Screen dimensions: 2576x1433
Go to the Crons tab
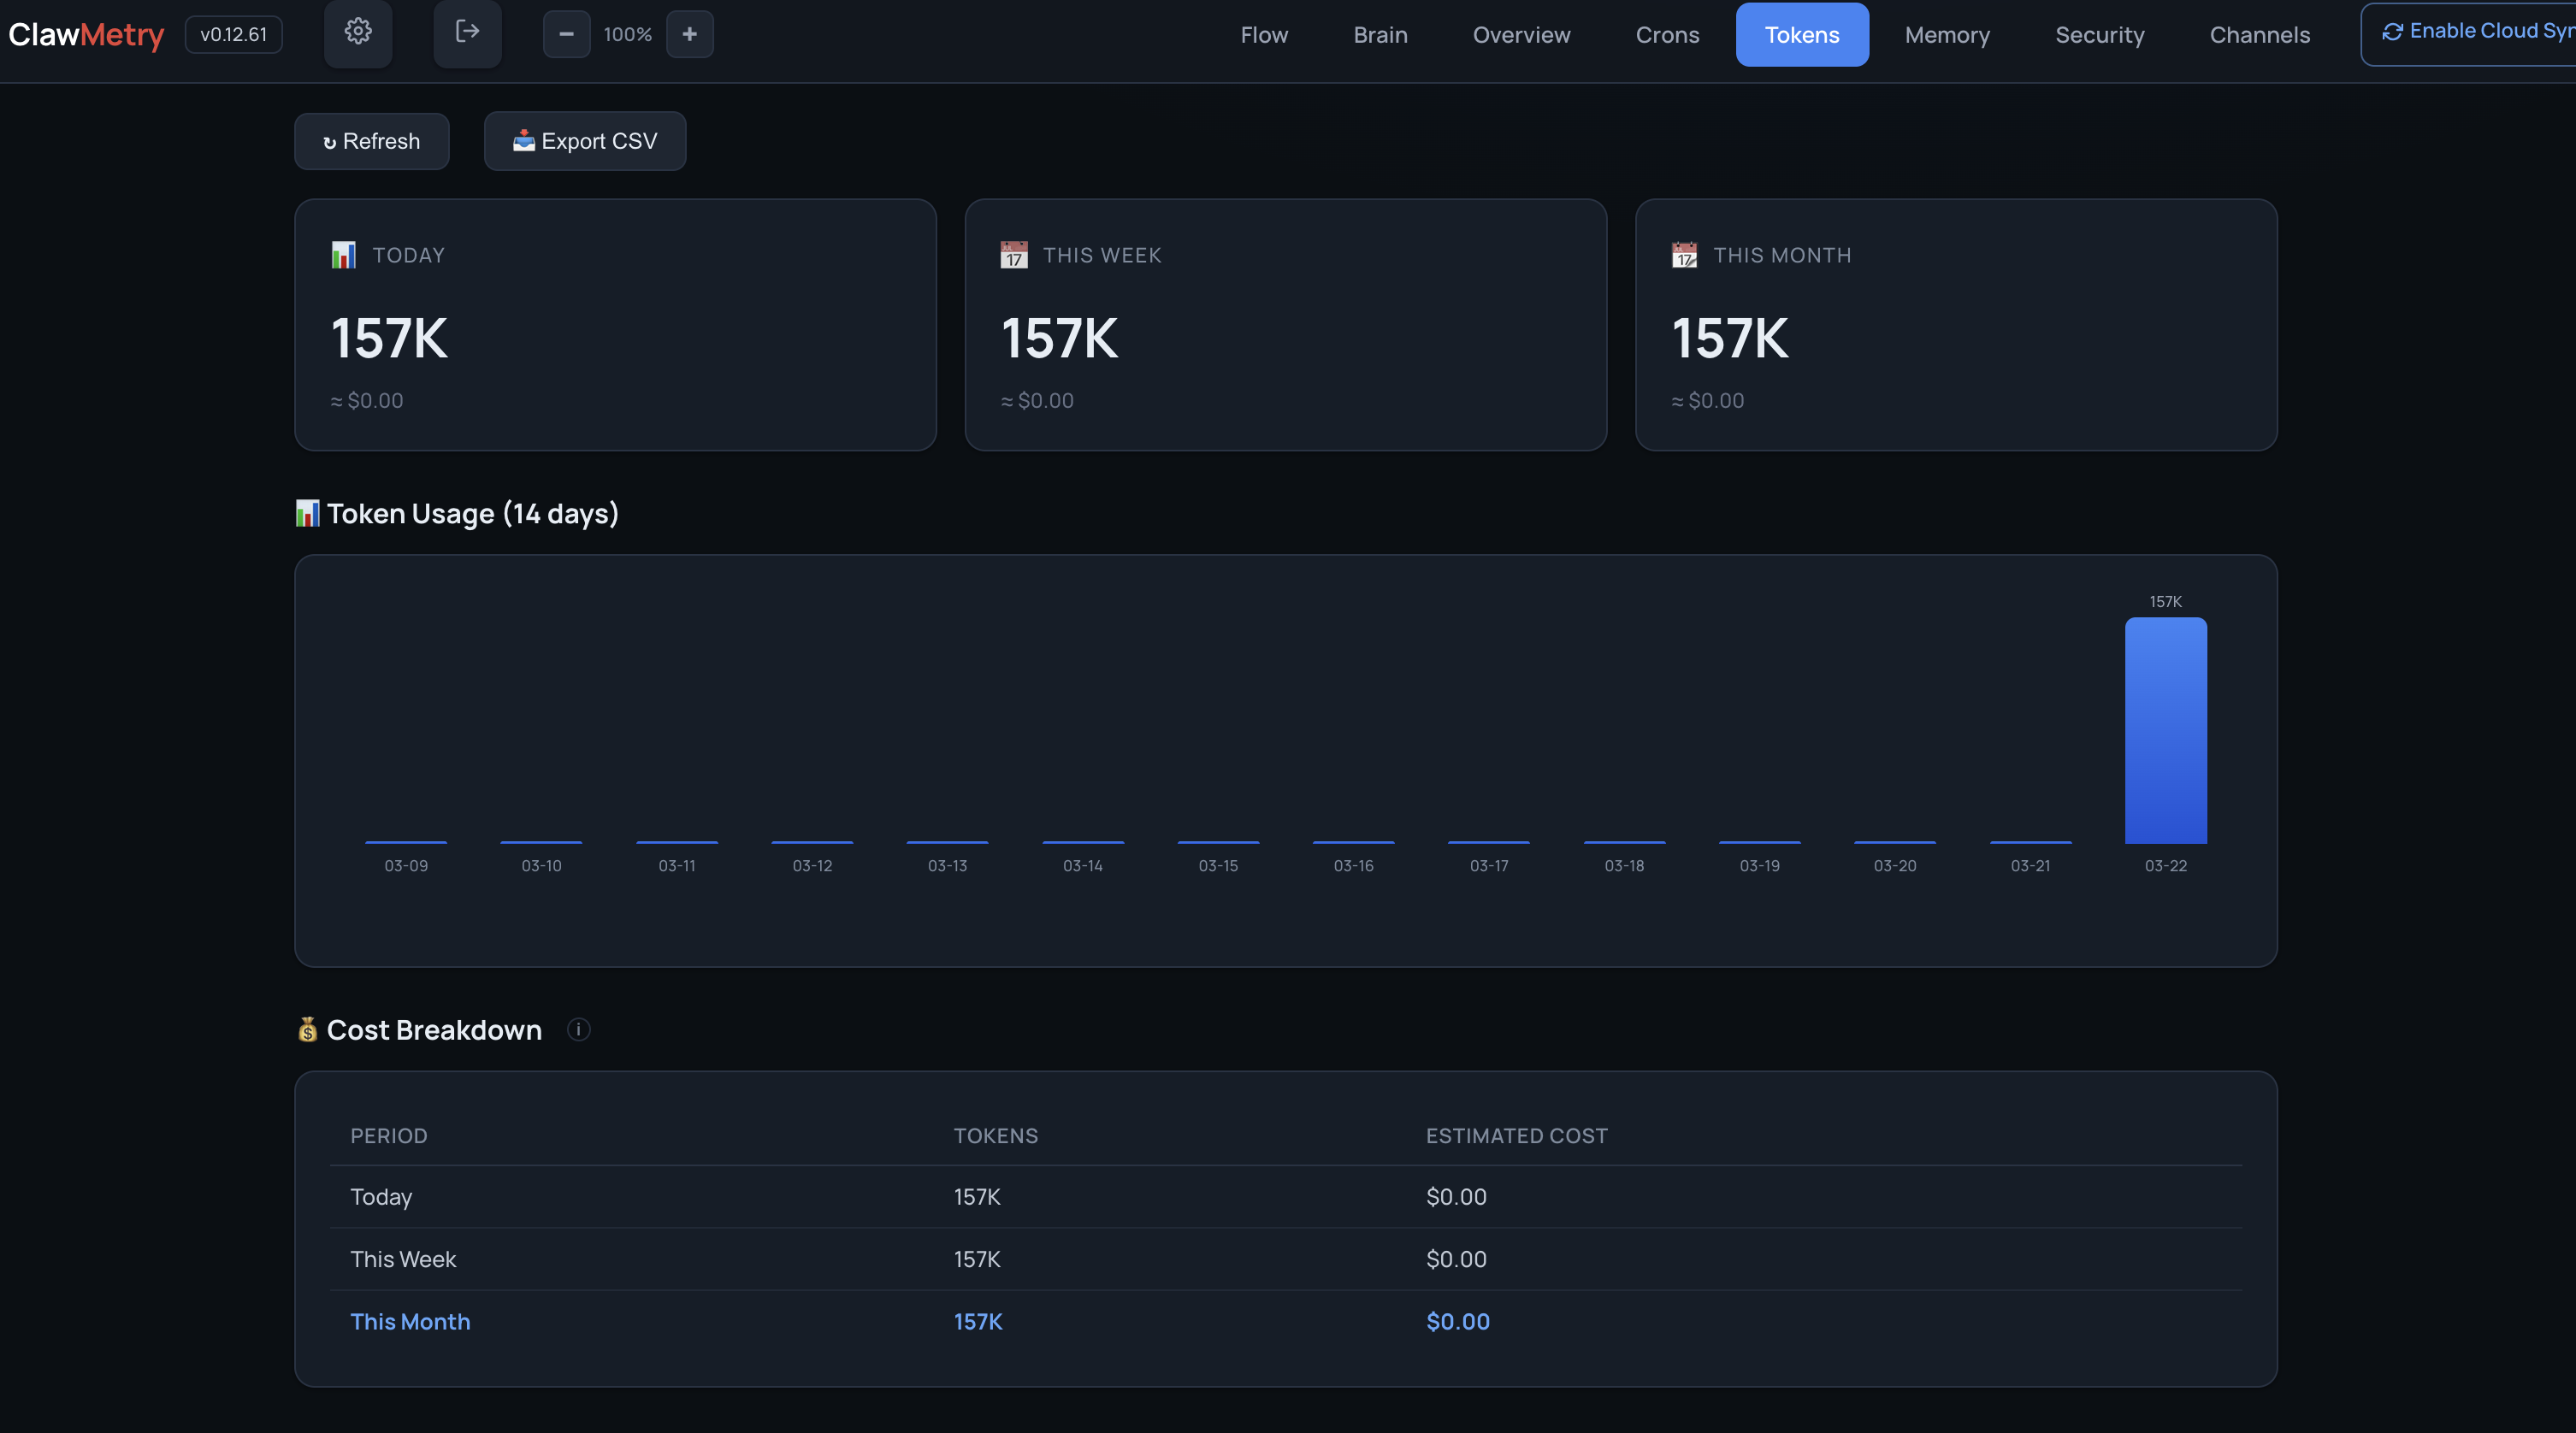(x=1667, y=35)
